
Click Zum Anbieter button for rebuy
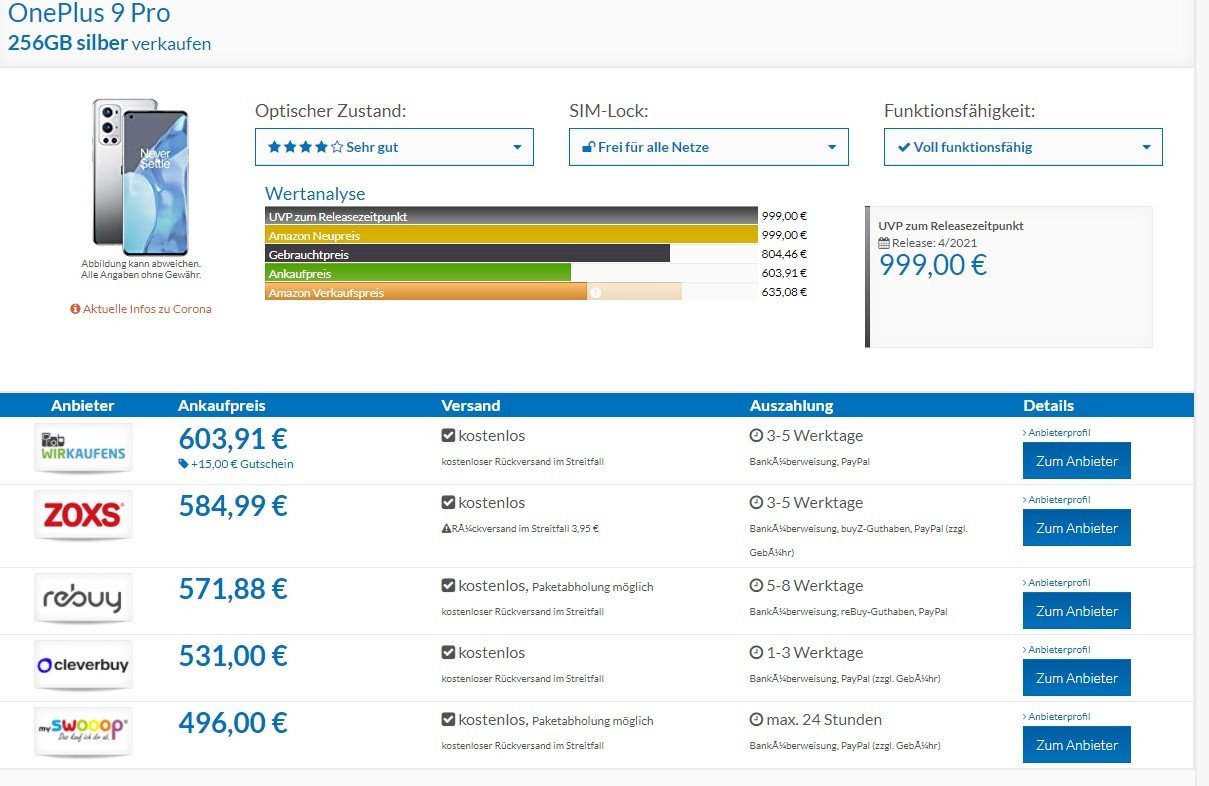click(x=1077, y=611)
